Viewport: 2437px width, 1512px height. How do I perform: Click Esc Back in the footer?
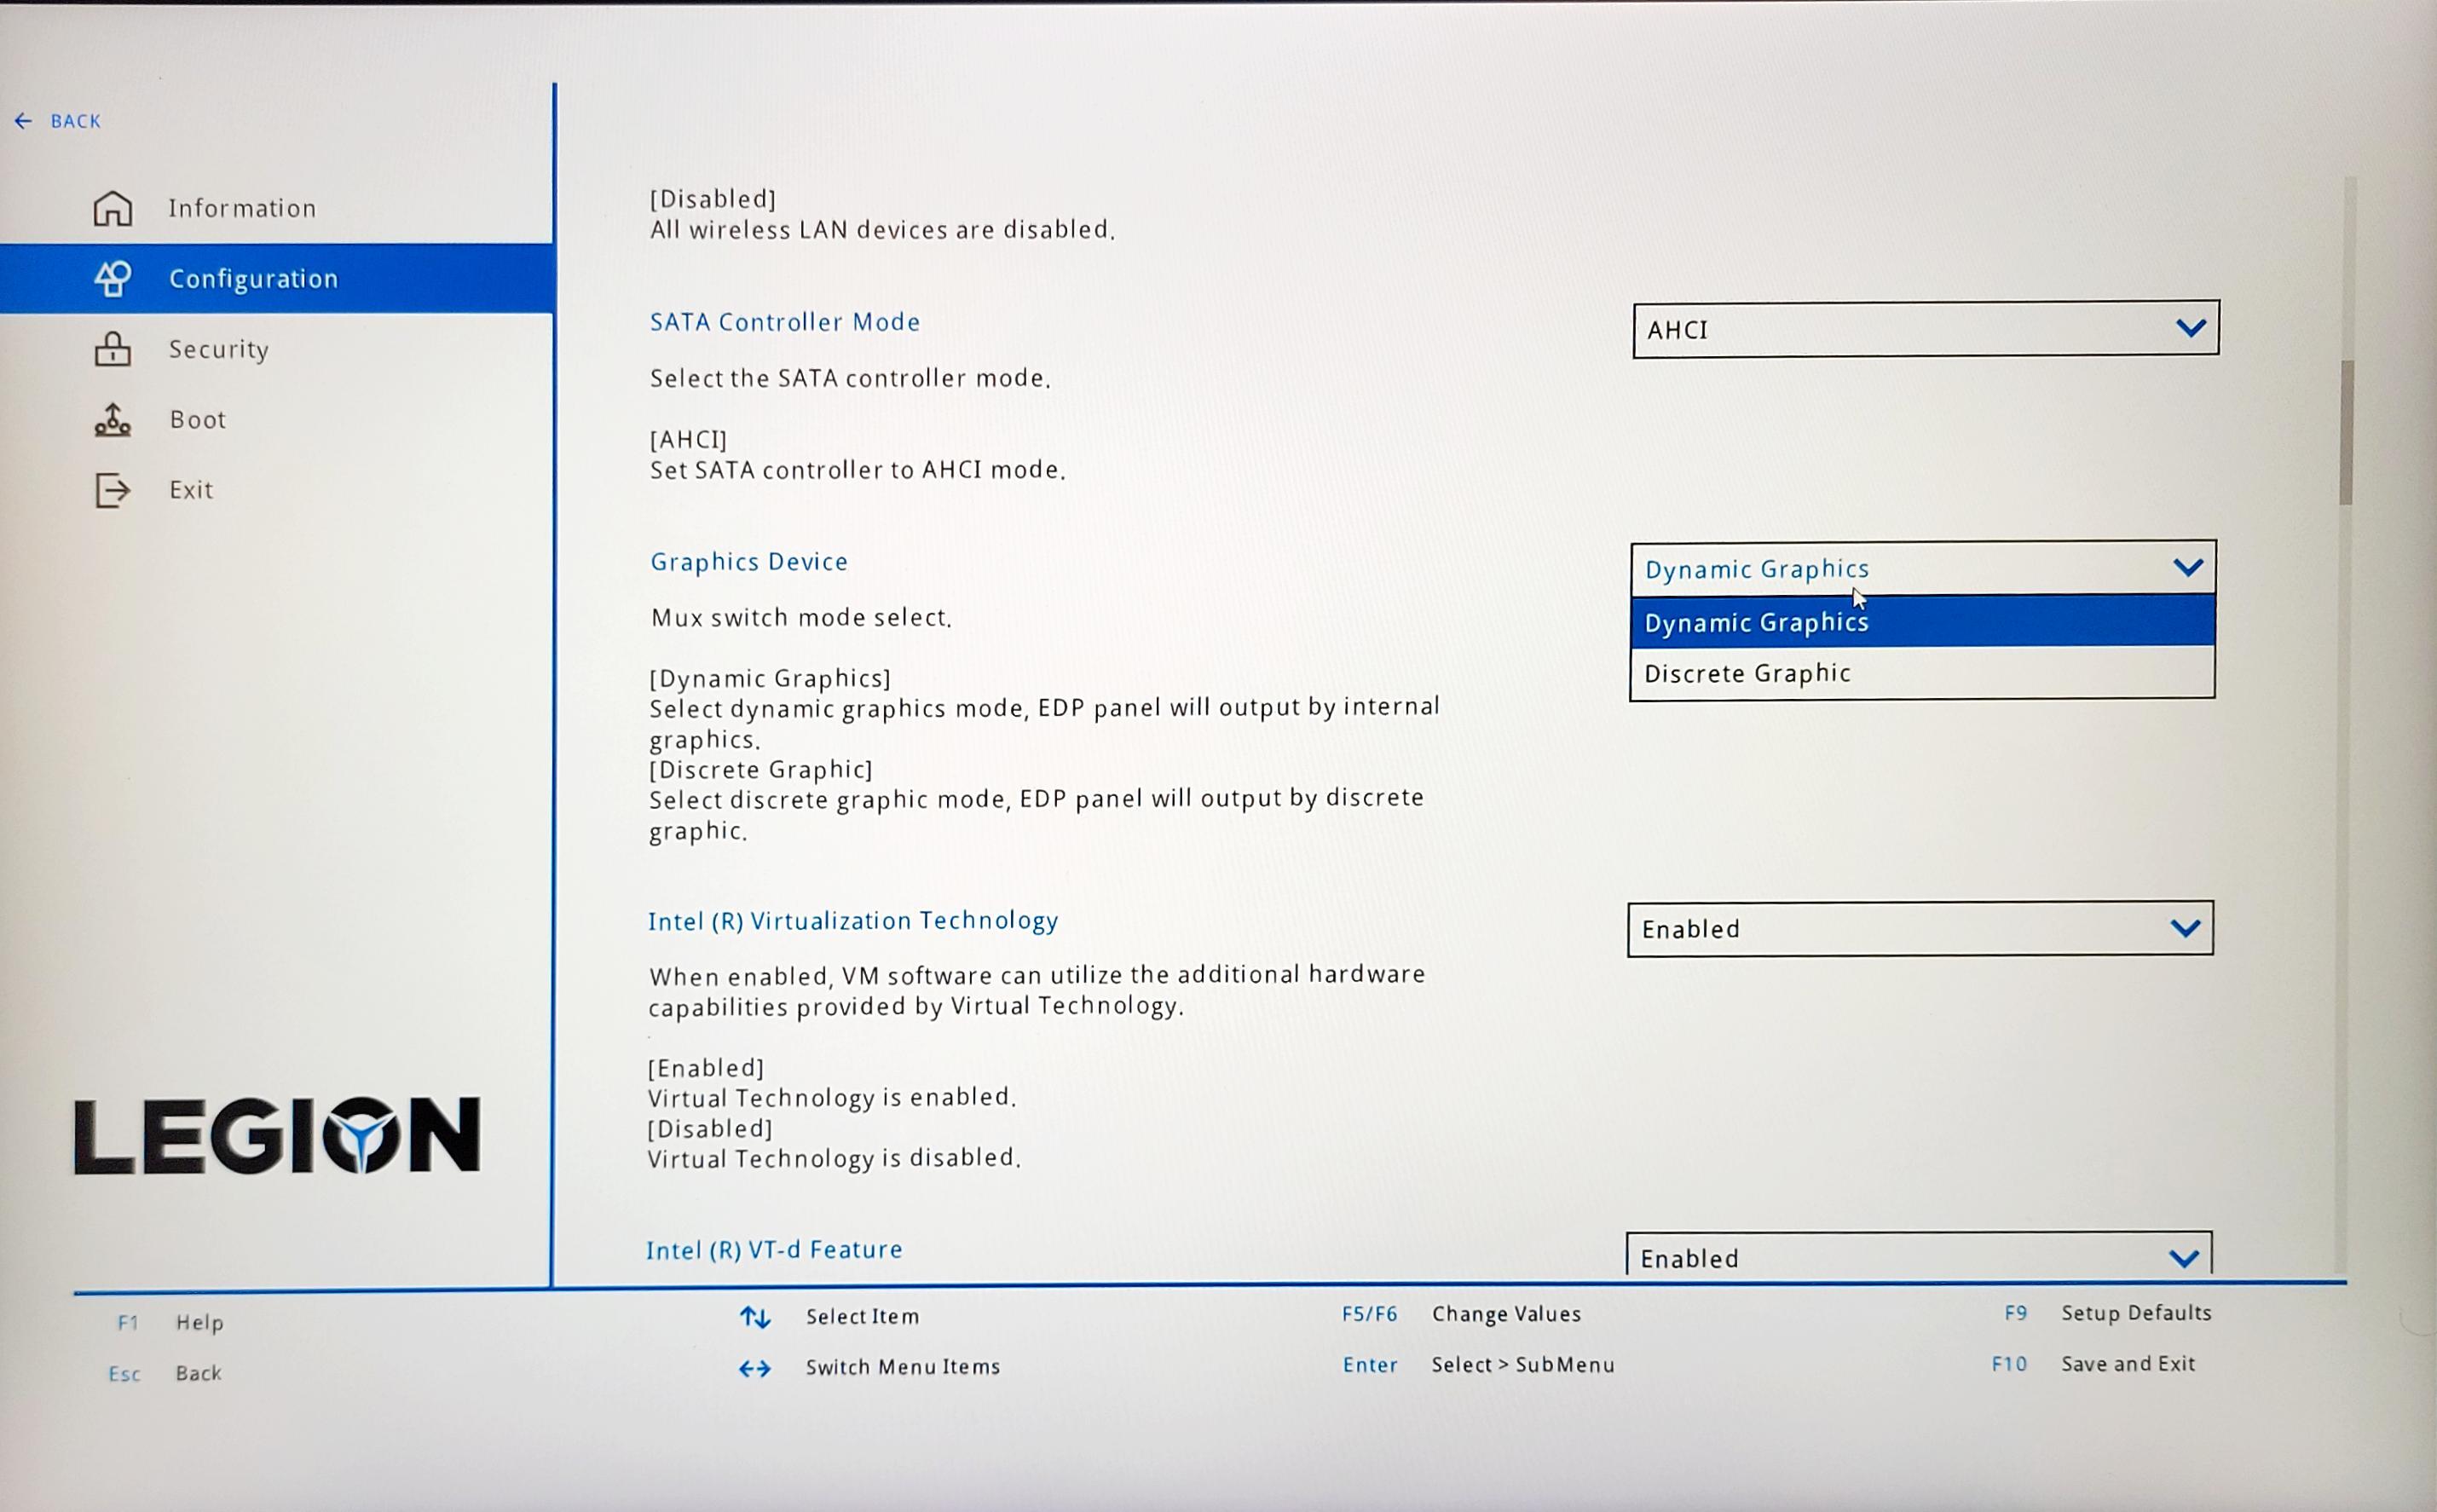[x=165, y=1373]
